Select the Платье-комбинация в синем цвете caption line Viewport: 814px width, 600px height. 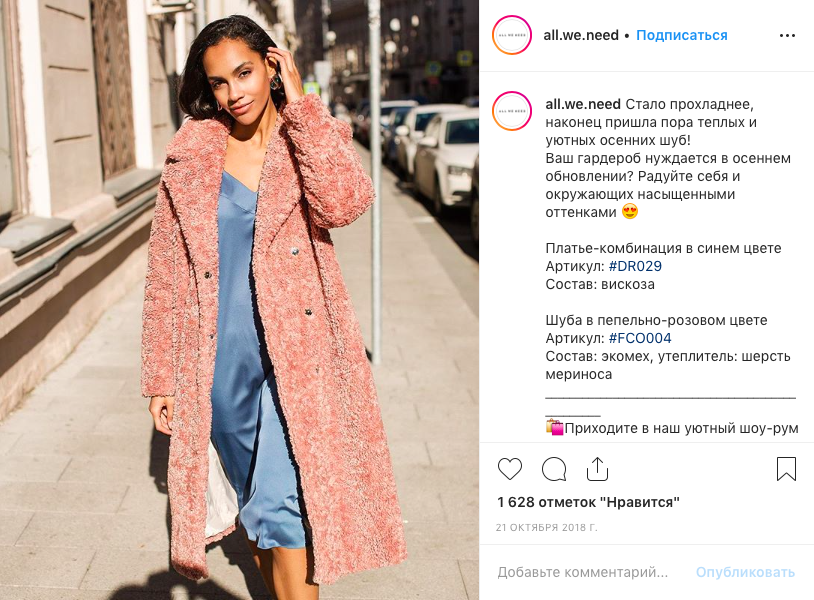[663, 248]
